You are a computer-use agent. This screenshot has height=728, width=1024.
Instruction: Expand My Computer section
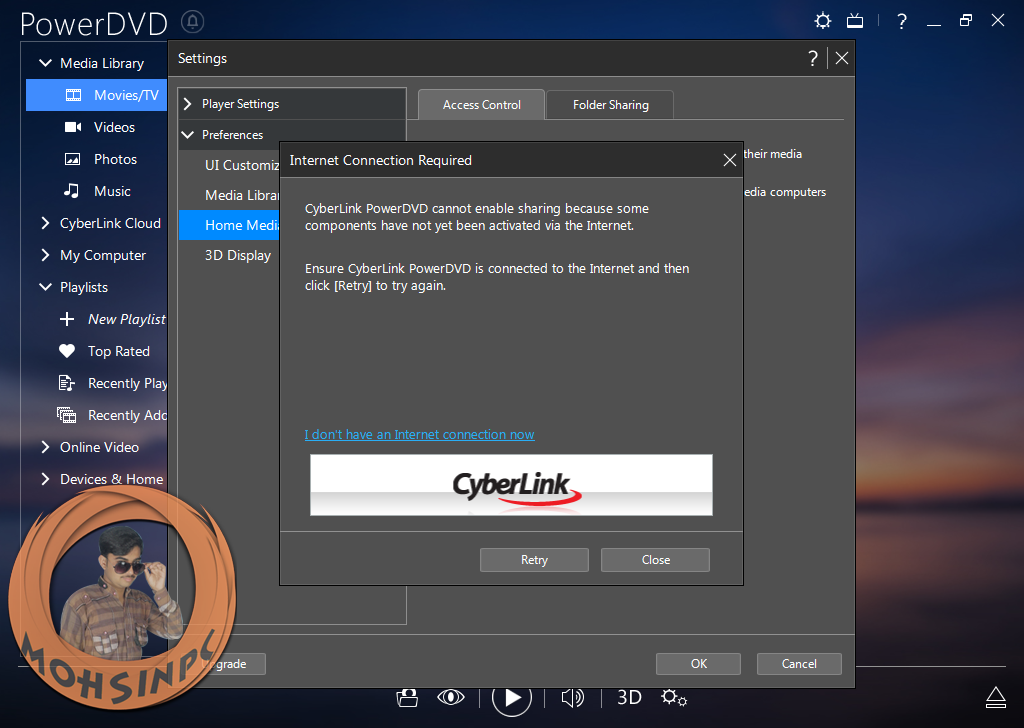click(45, 255)
